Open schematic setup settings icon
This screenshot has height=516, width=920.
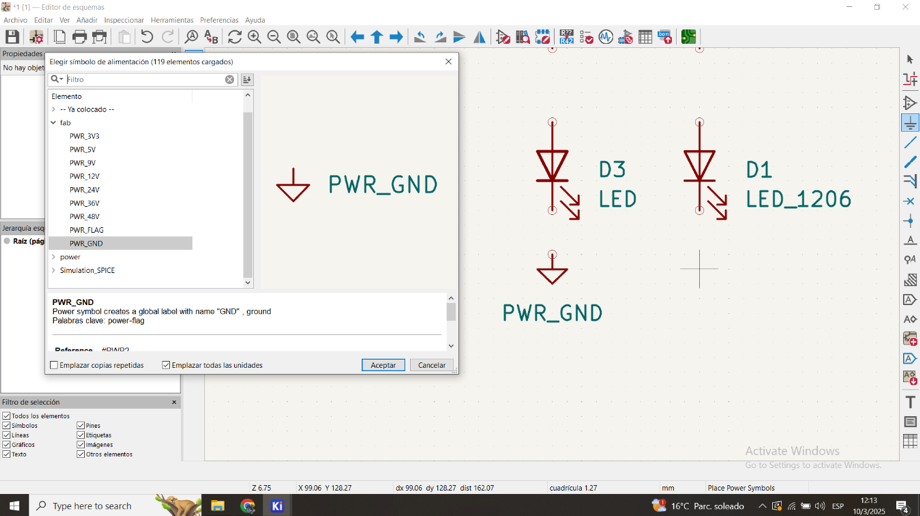(x=36, y=37)
